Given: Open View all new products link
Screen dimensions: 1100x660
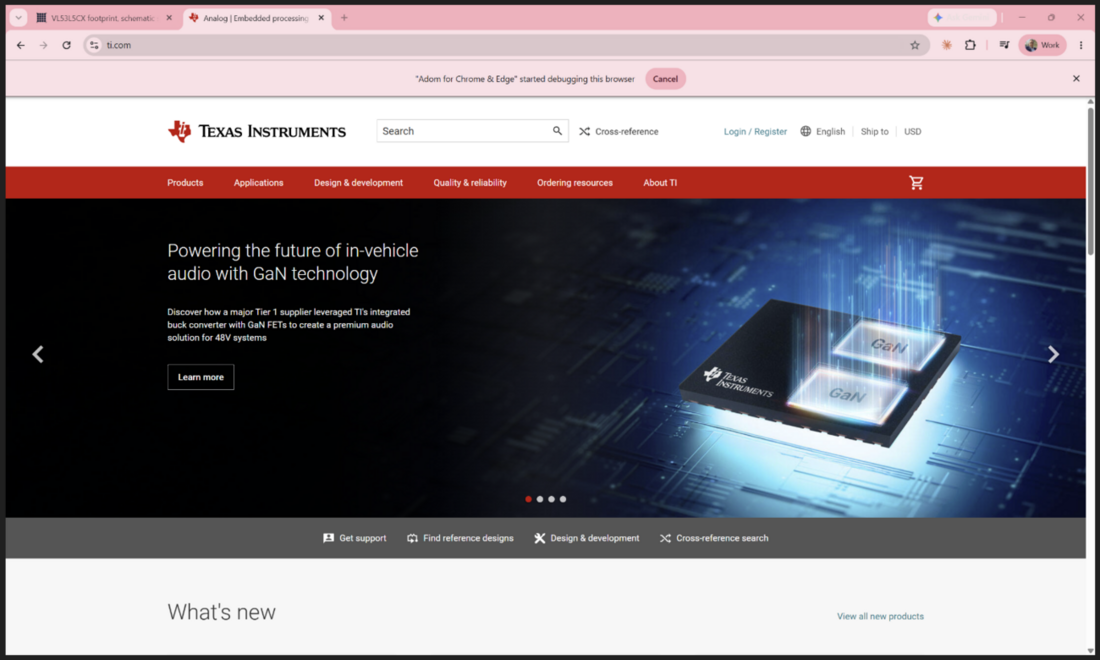Looking at the screenshot, I should pos(880,616).
